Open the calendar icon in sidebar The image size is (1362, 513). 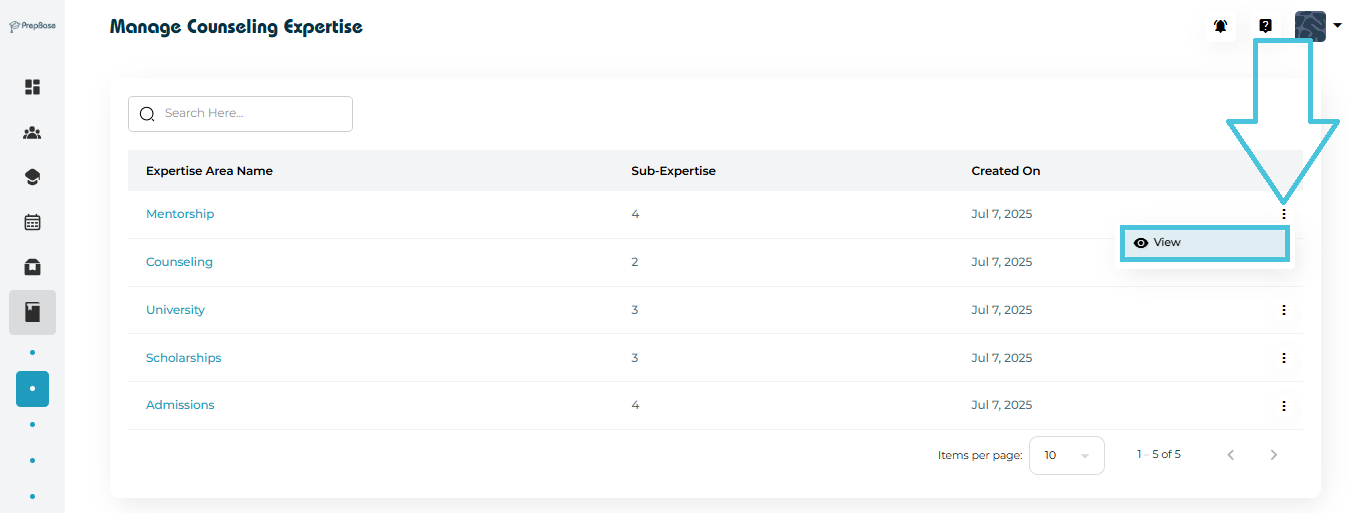pos(32,222)
